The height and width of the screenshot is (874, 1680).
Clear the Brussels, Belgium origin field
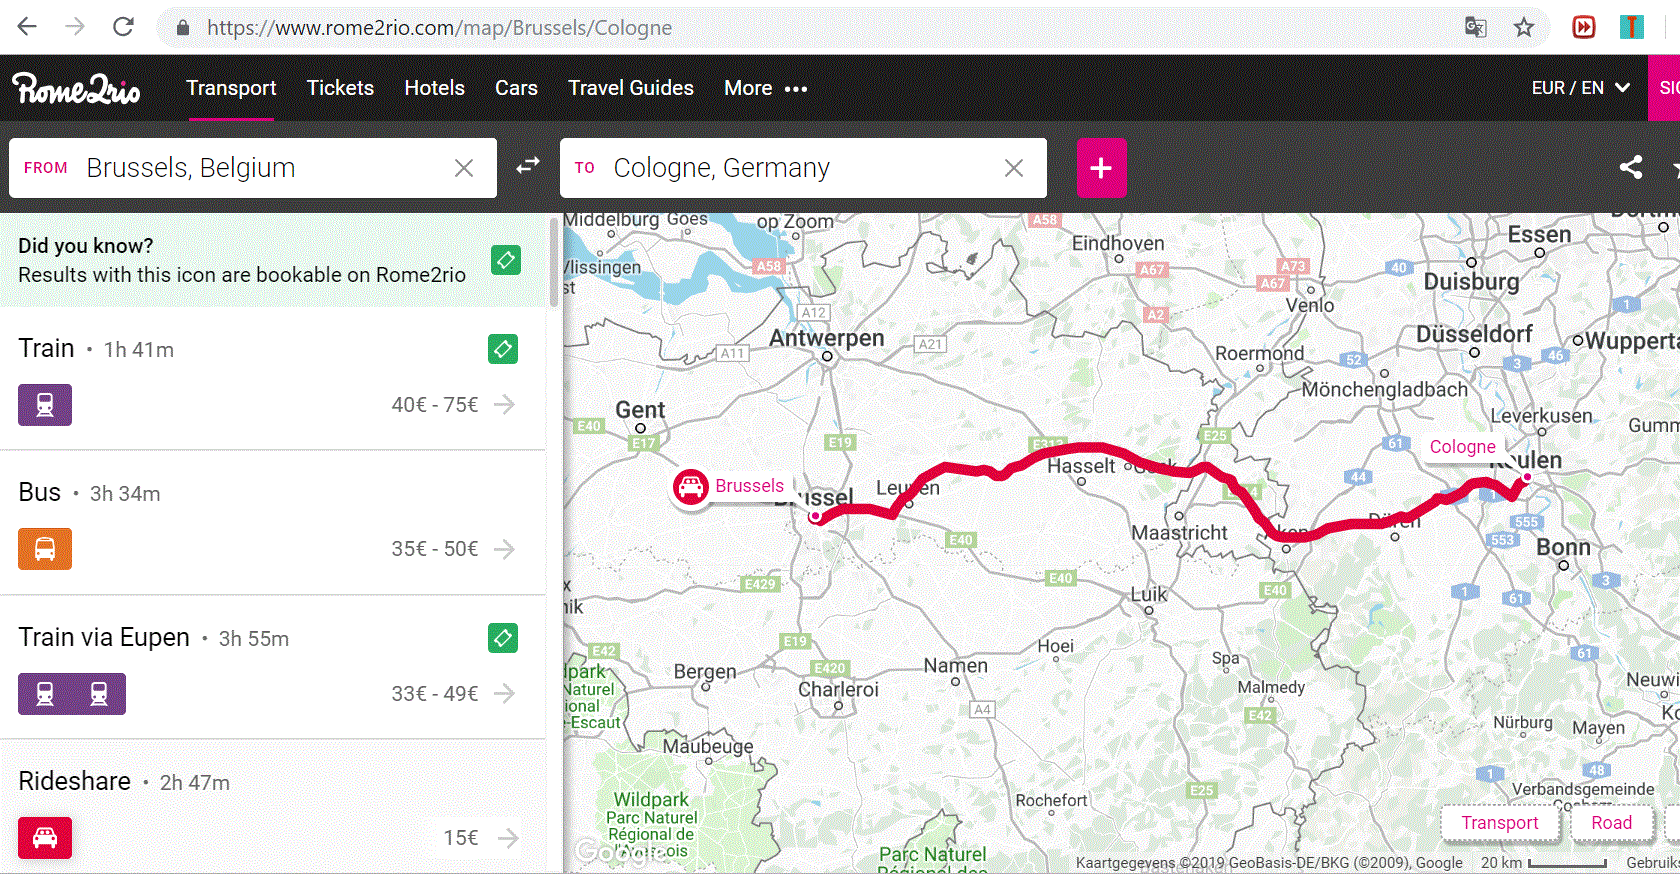coord(464,168)
